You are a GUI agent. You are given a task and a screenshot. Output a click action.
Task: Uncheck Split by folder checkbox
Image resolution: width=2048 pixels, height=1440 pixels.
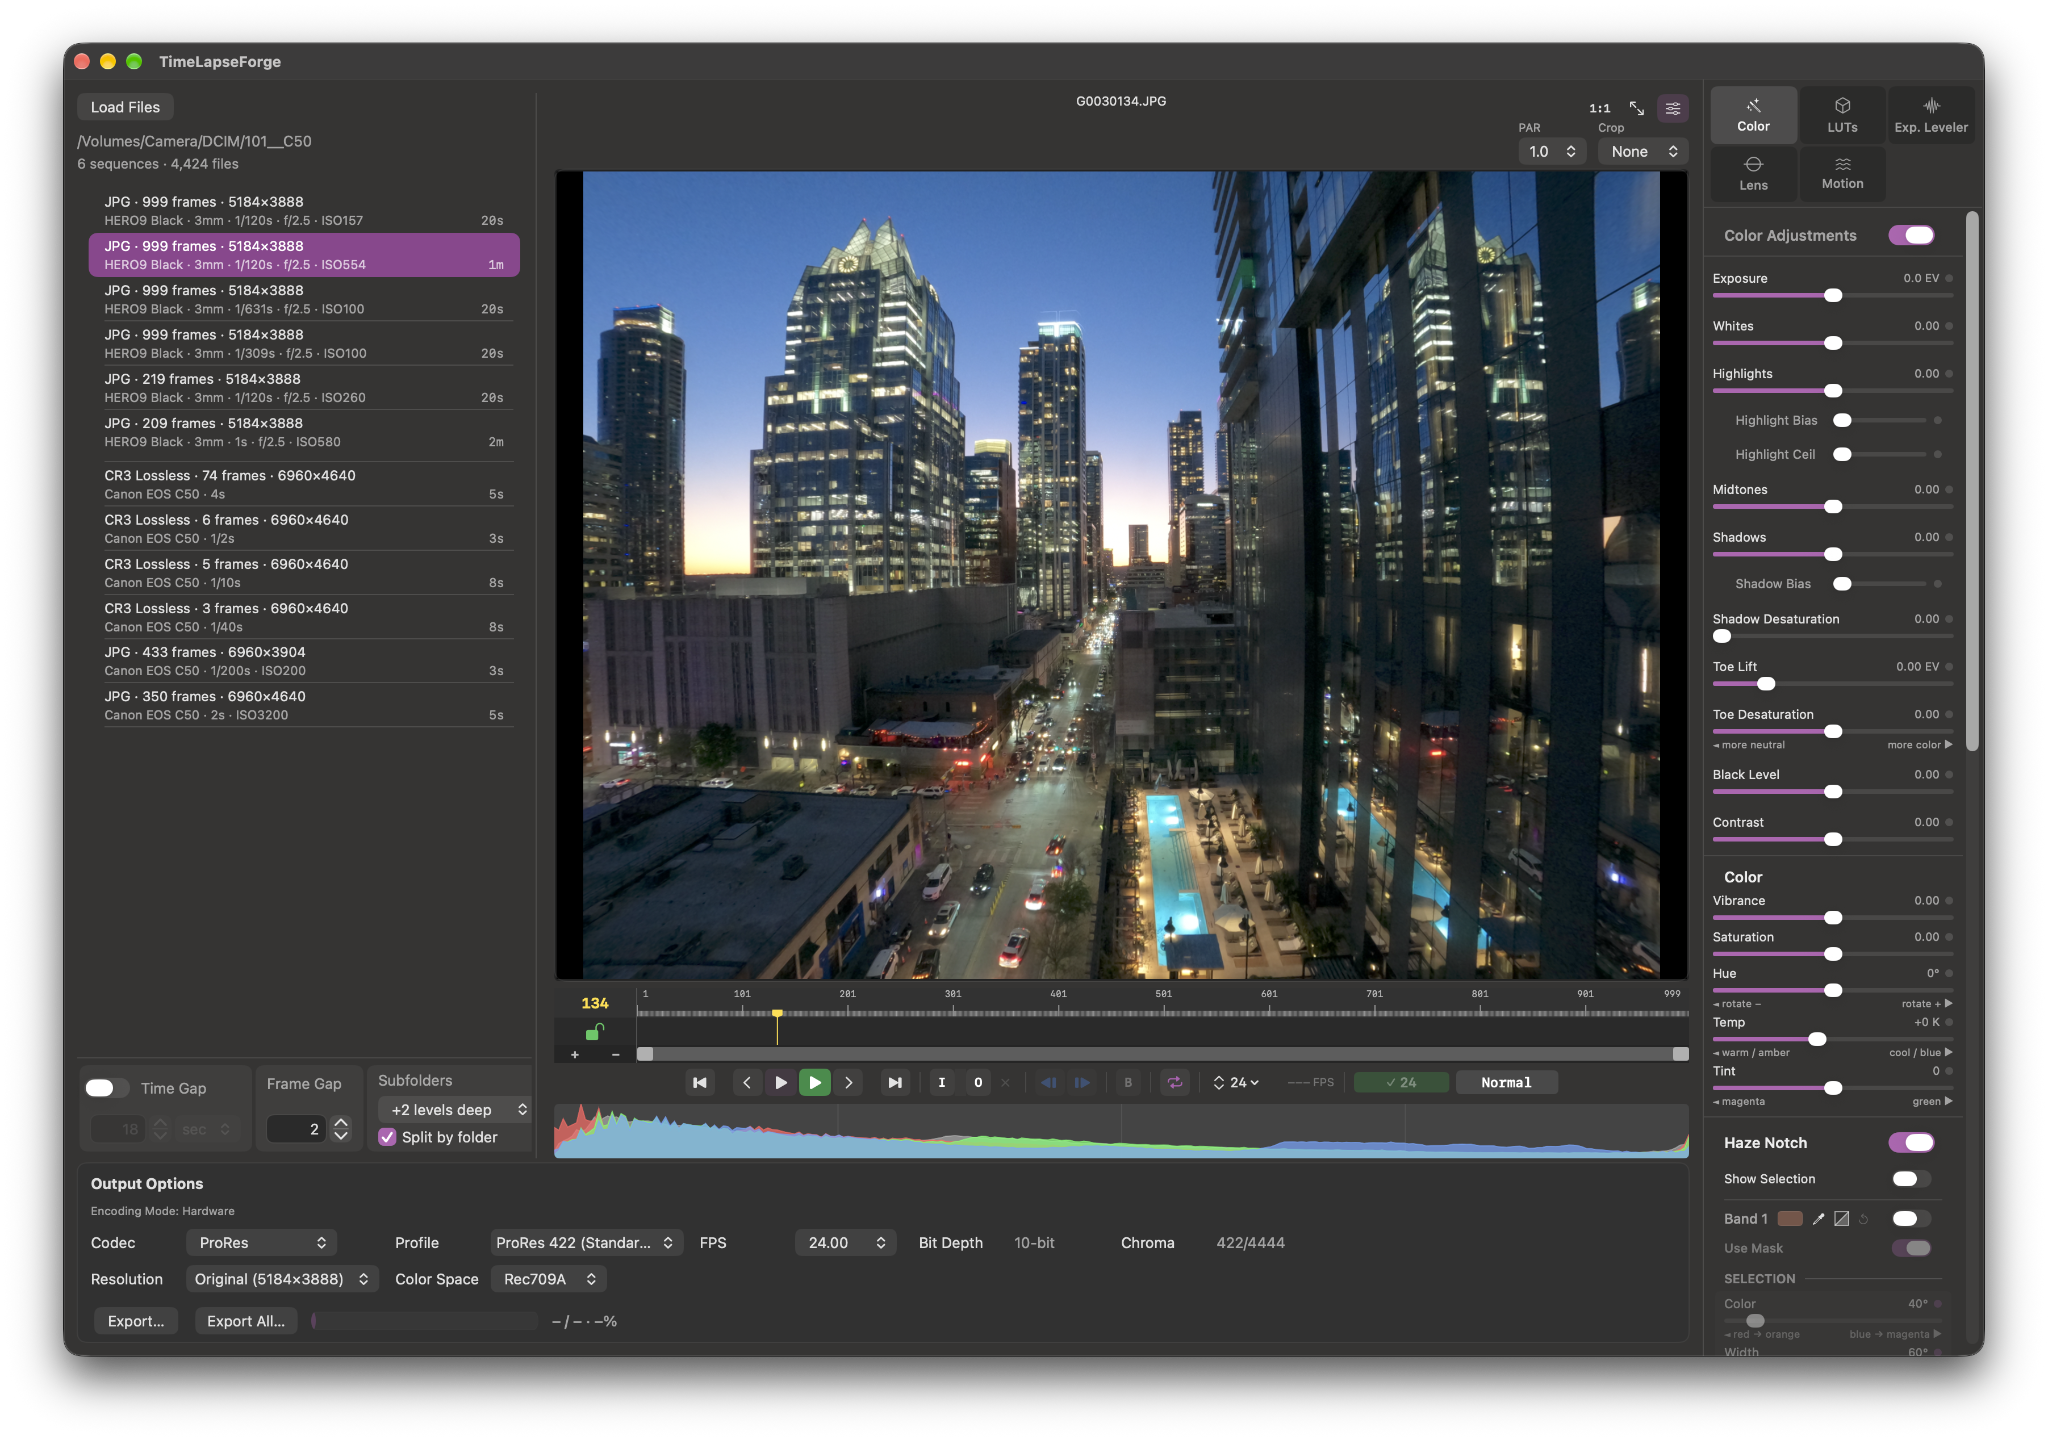coord(387,1137)
